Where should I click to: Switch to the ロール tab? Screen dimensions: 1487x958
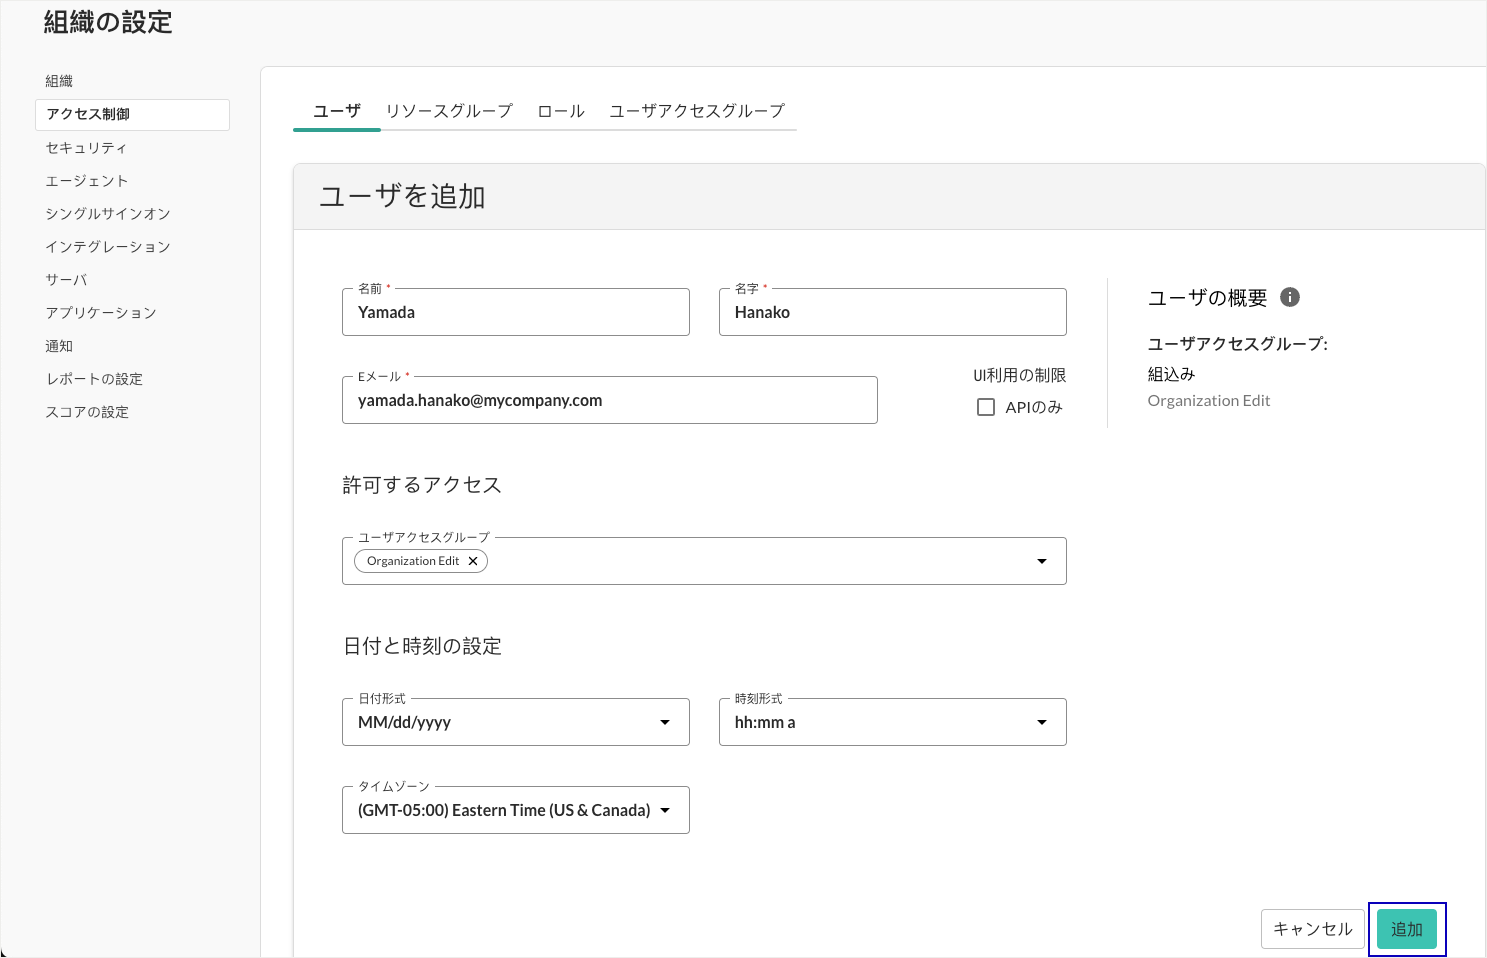coord(561,111)
